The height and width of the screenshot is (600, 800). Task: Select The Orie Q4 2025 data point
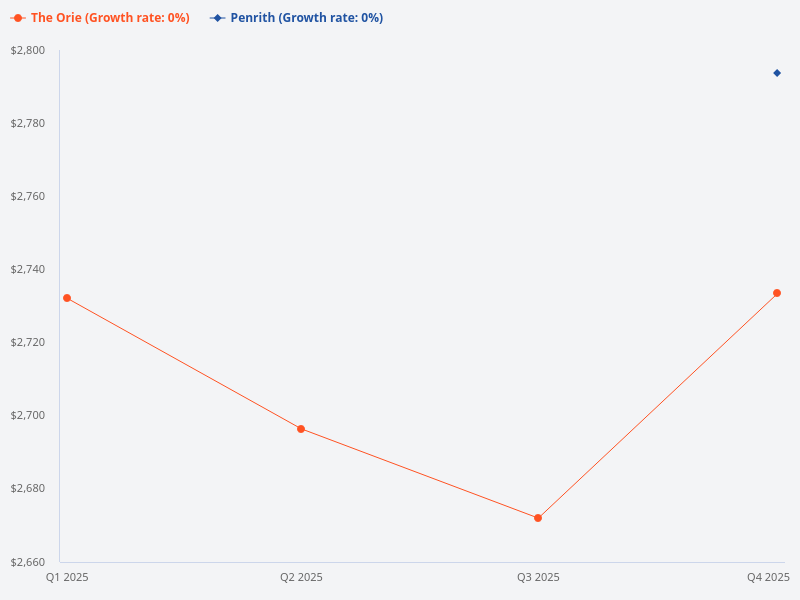pos(777,293)
